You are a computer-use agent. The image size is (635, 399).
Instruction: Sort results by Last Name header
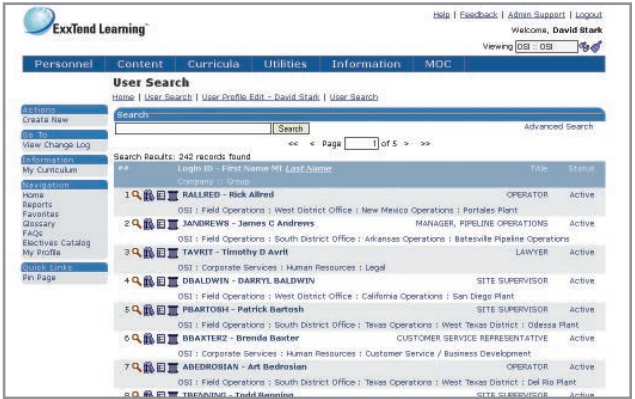(309, 169)
